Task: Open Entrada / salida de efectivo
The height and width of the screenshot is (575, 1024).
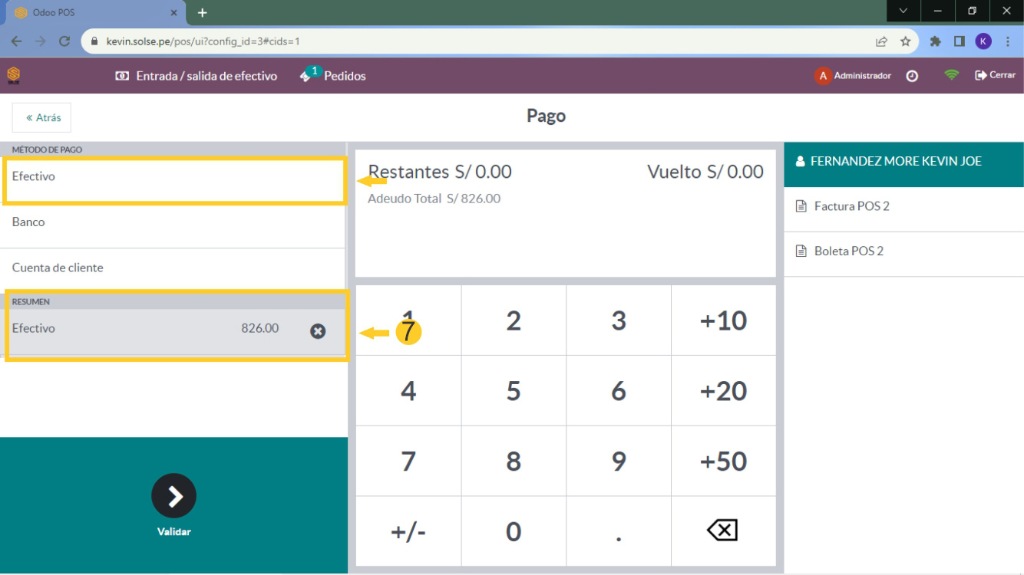Action: point(196,76)
